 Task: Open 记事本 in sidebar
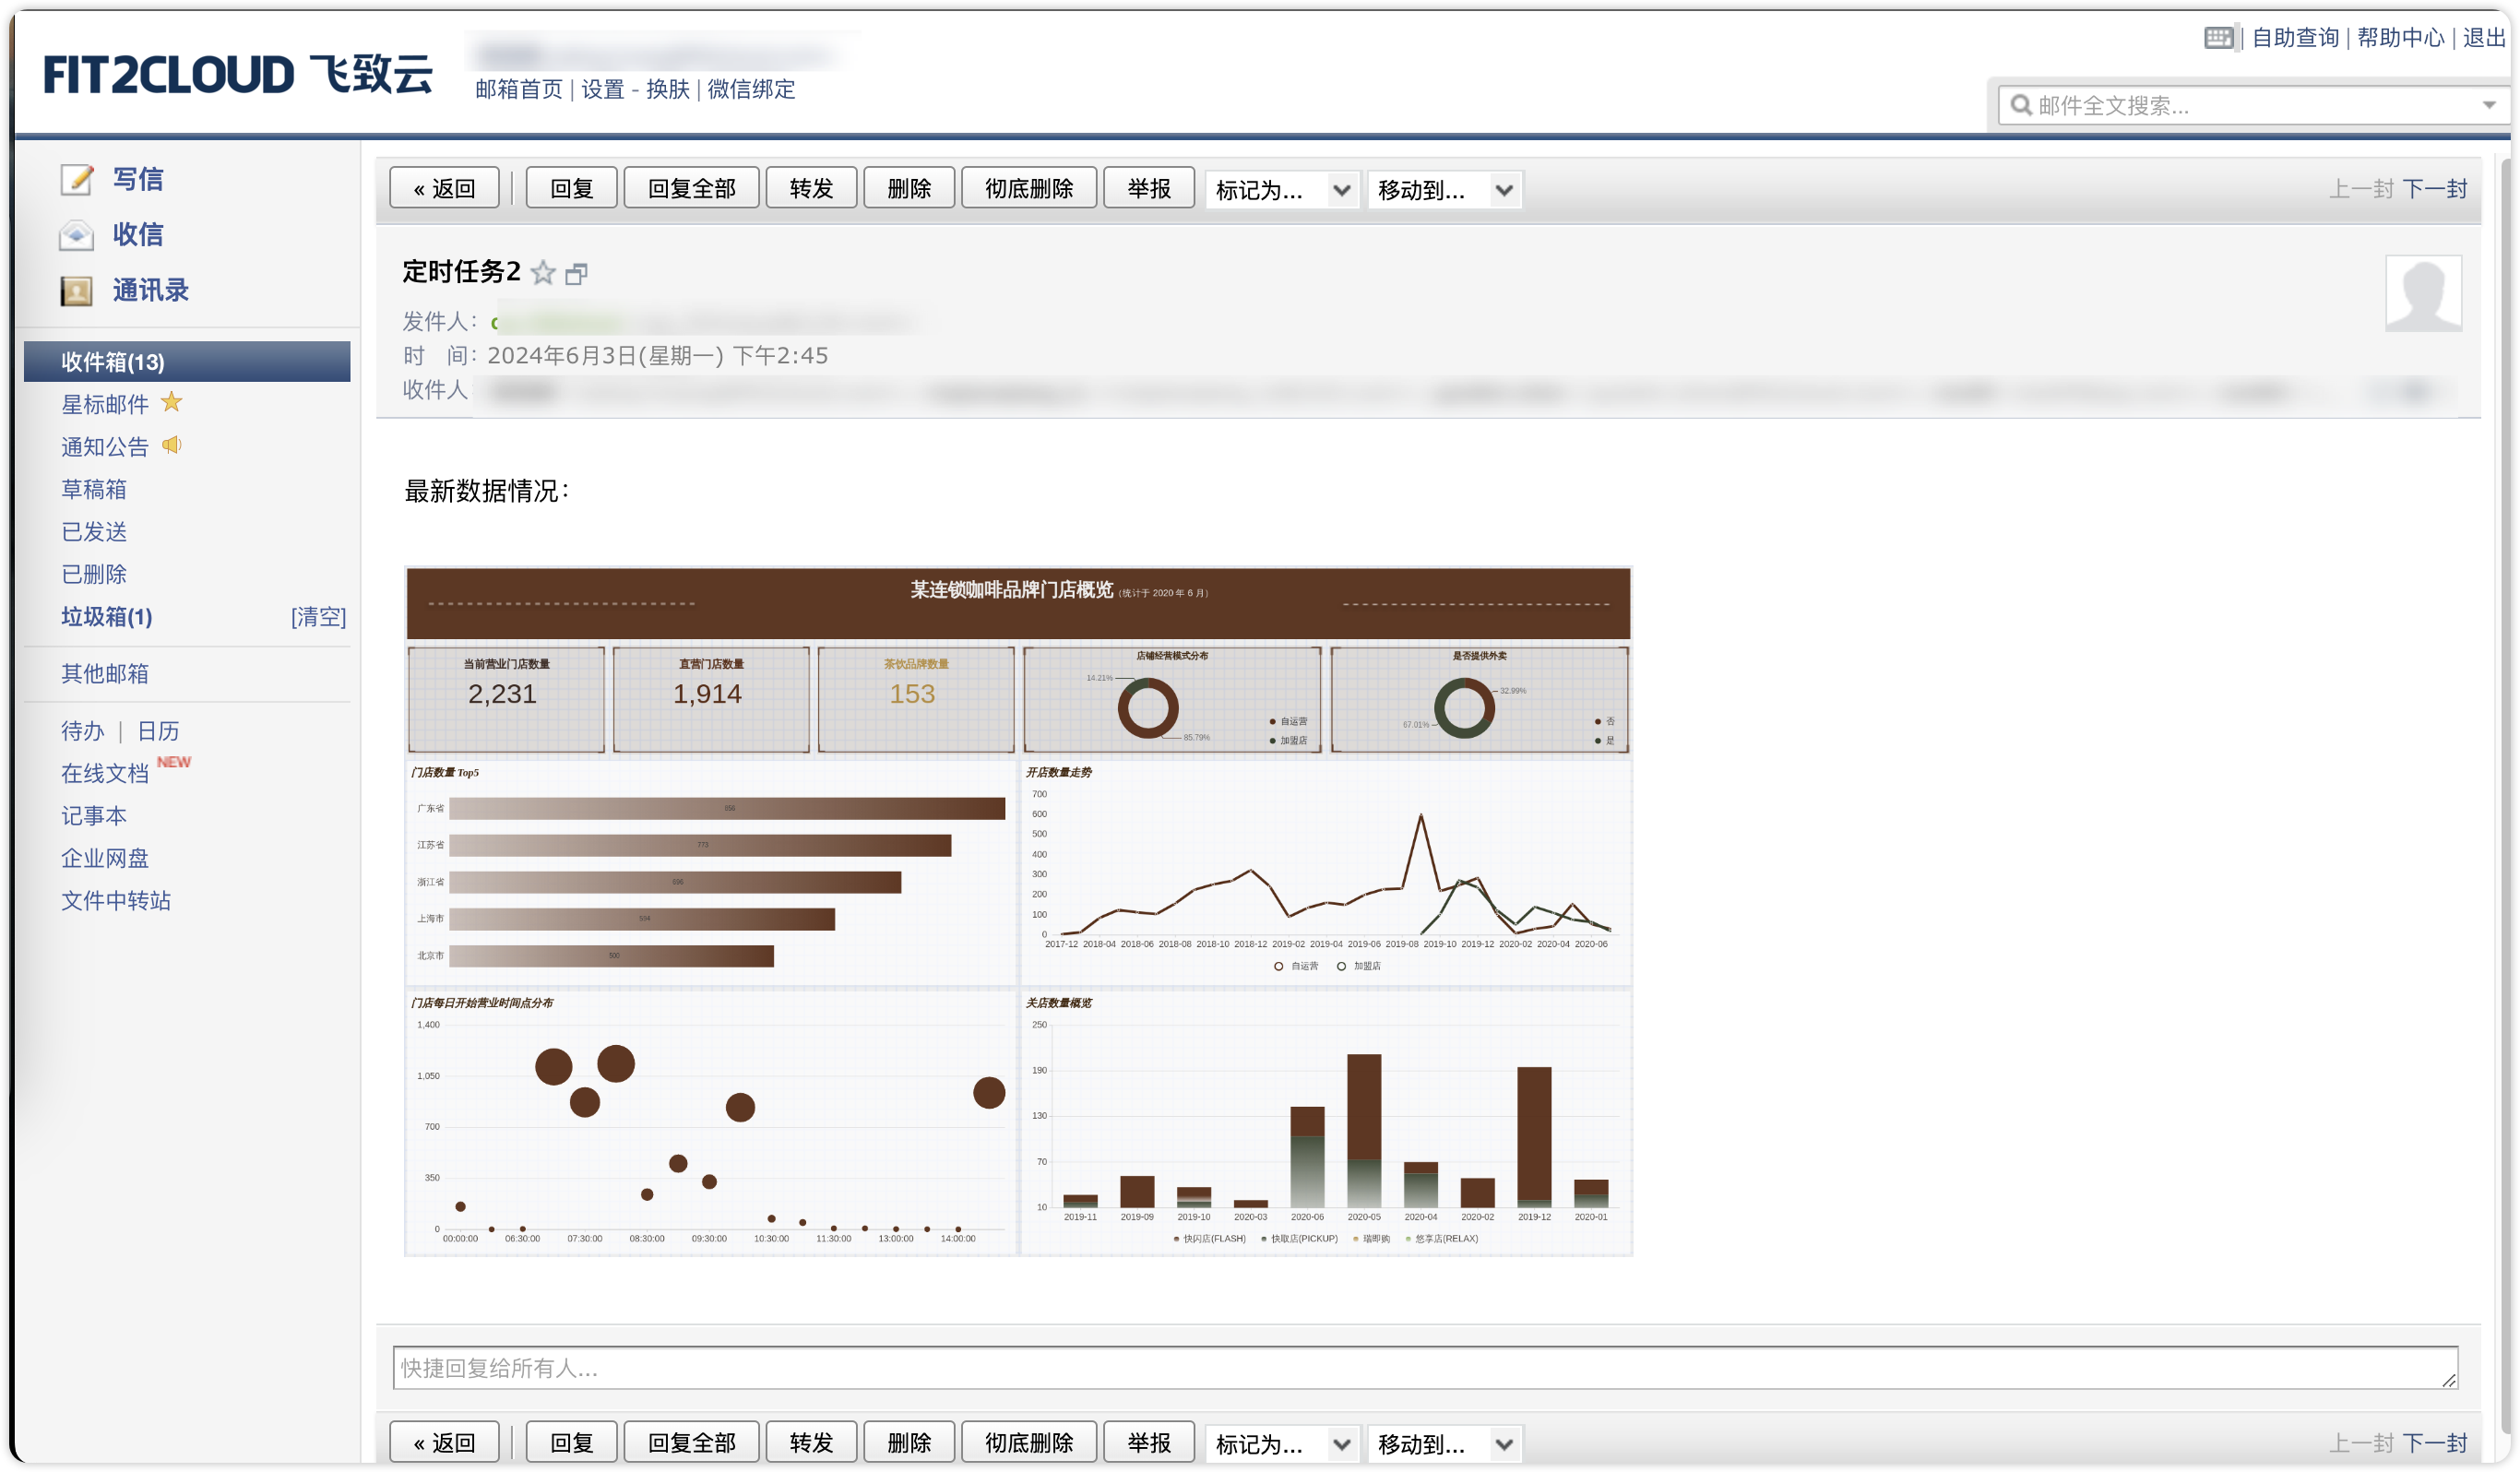[94, 816]
